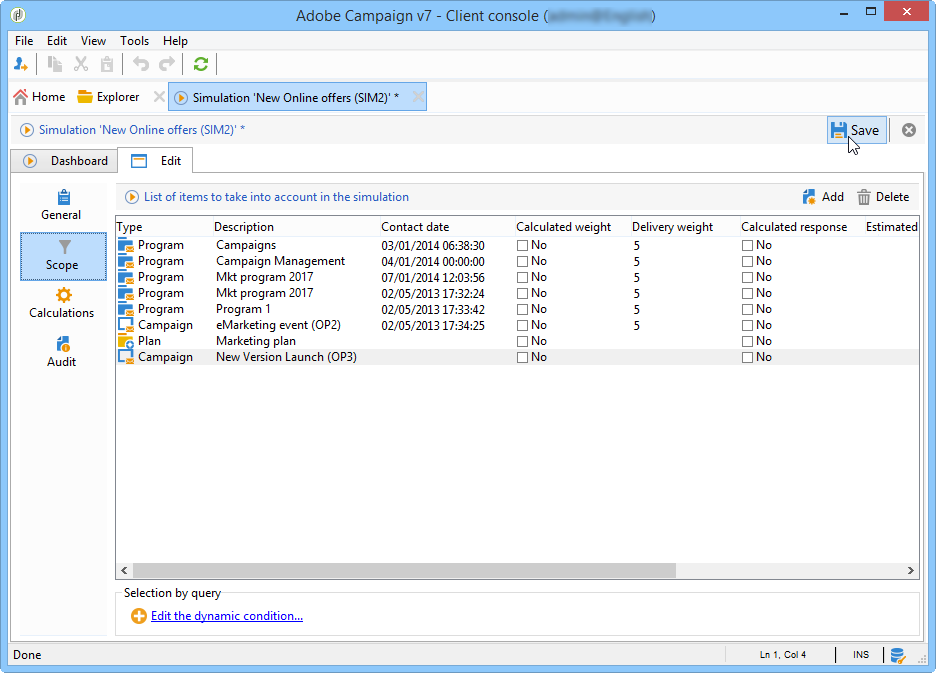This screenshot has height=693, width=950.
Task: Open the Audit section in sidebar
Action: tap(62, 353)
